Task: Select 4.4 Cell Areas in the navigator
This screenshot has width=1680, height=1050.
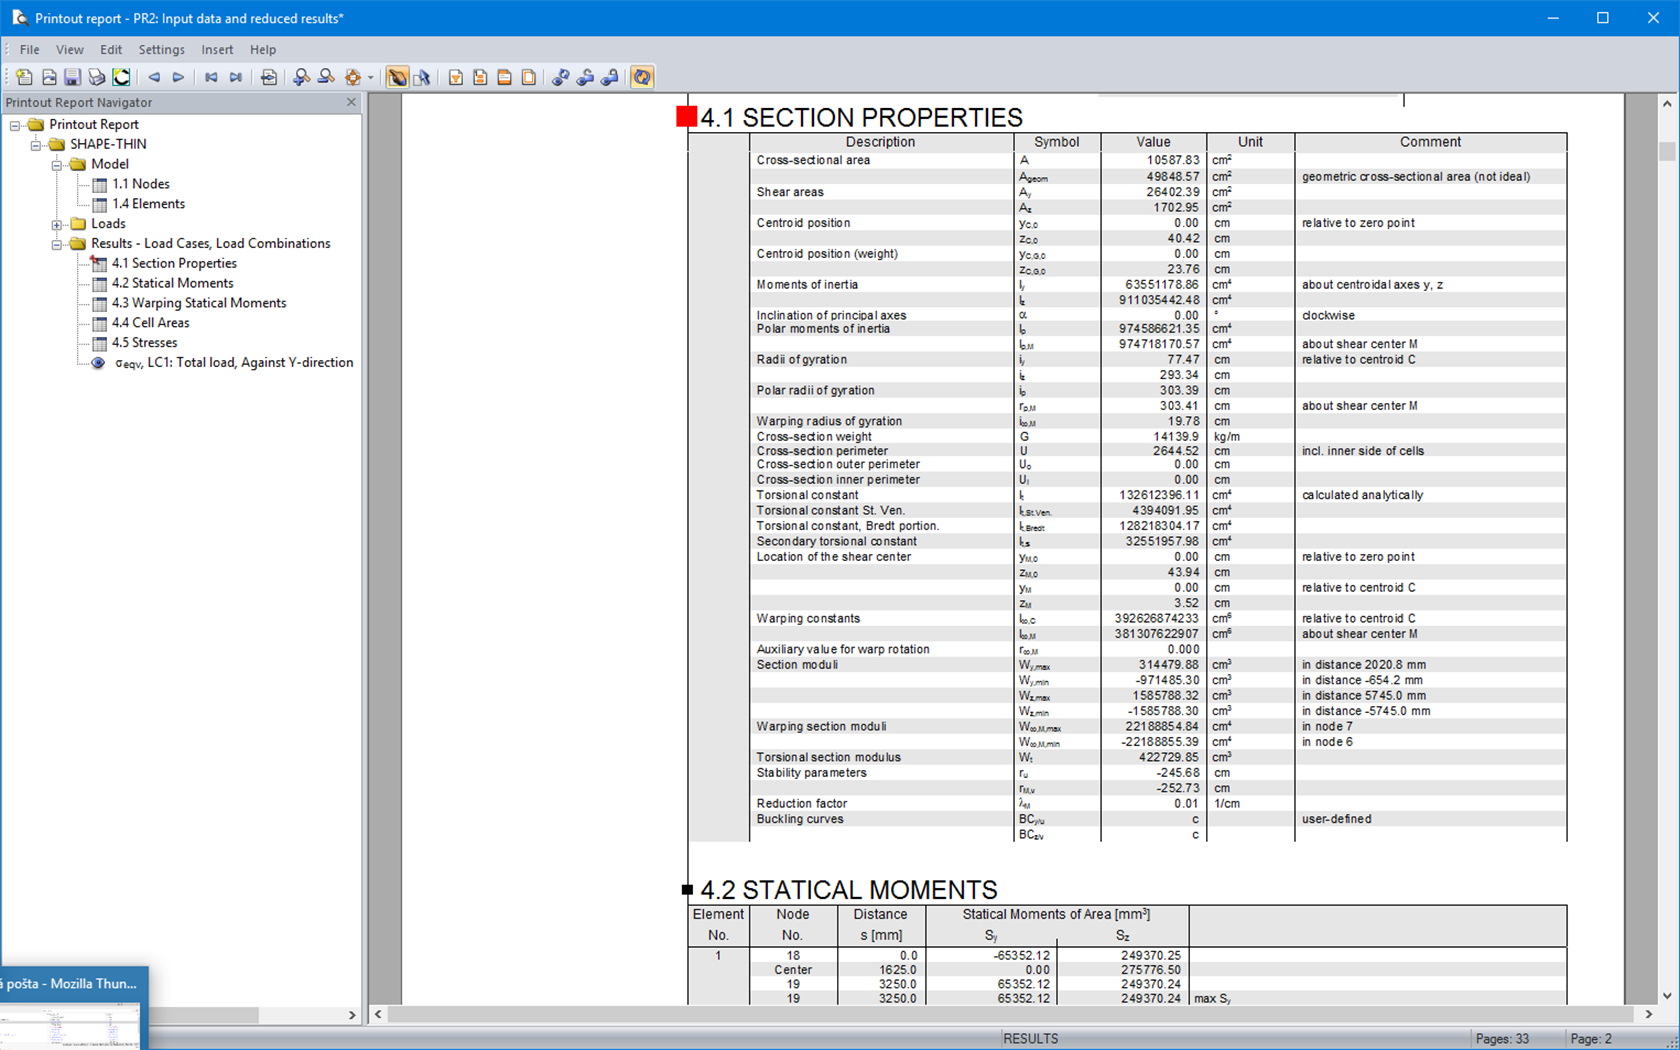Action: (x=151, y=323)
